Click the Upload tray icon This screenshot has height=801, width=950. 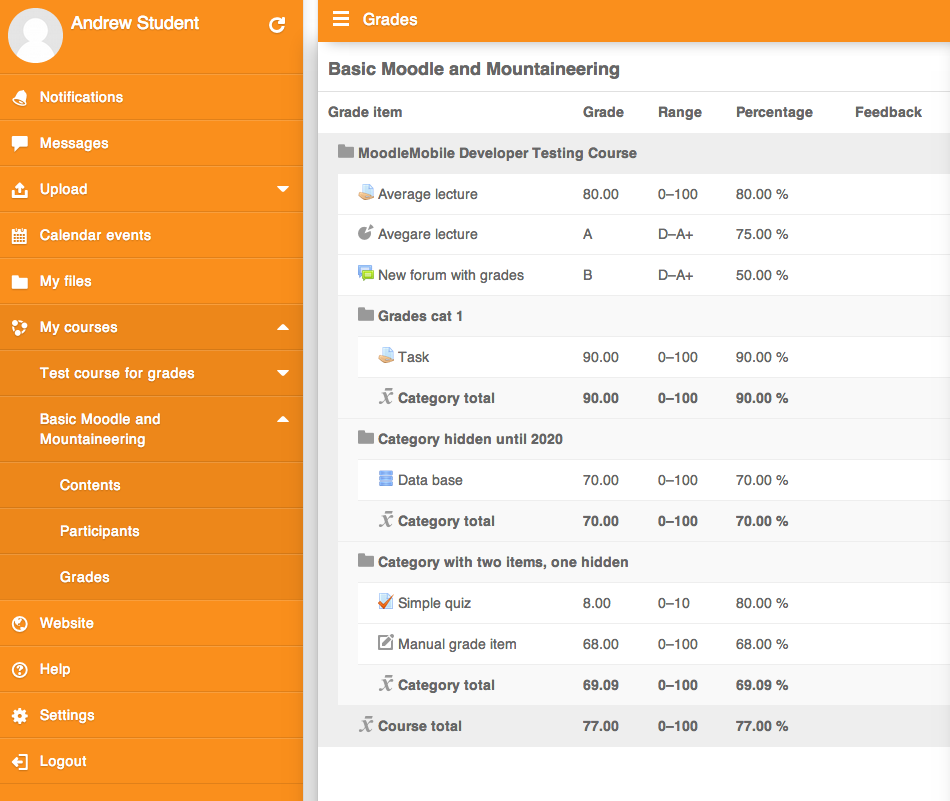pyautogui.click(x=19, y=190)
